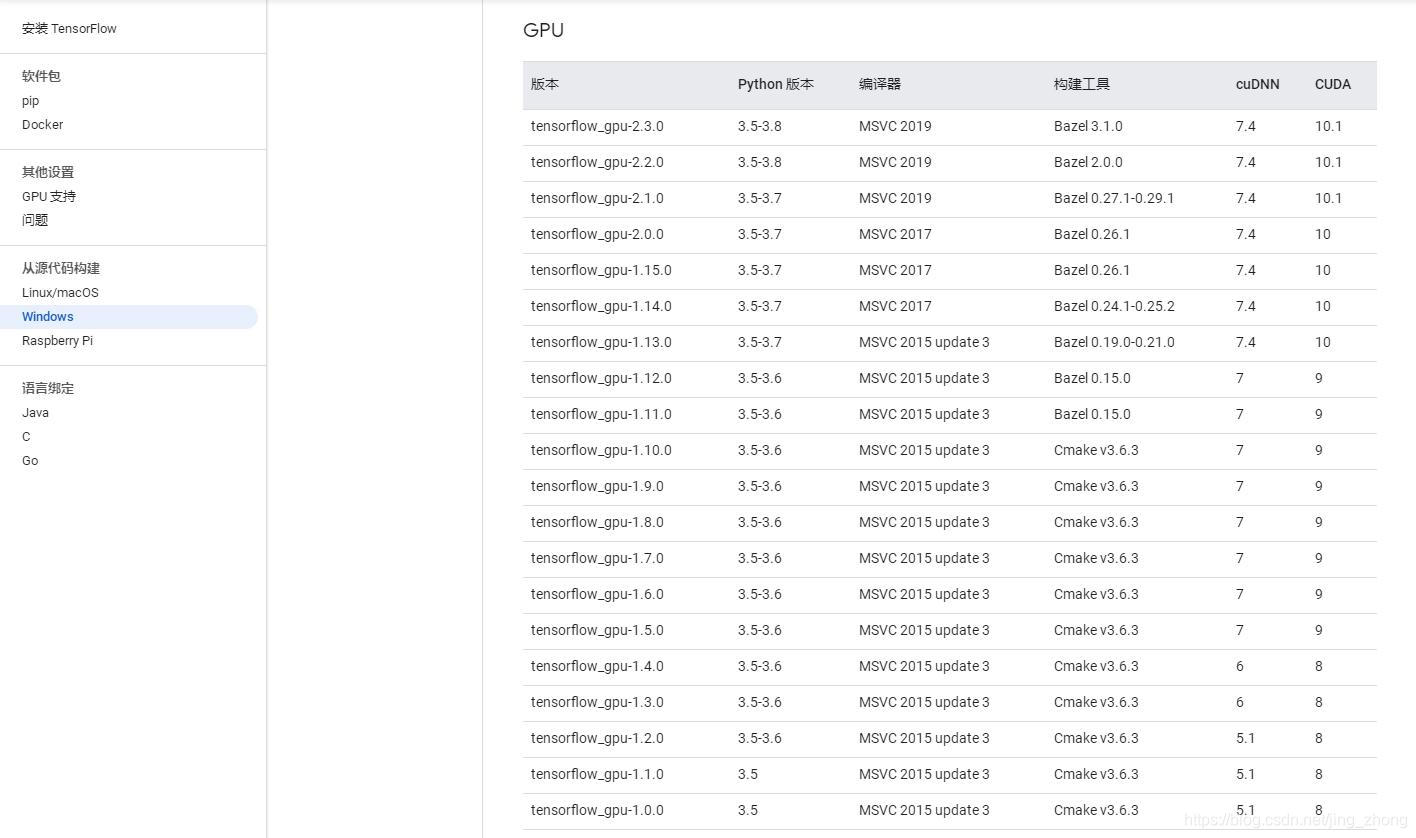The image size is (1416, 838).
Task: Open the GPU 支持 page
Action: 49,197
